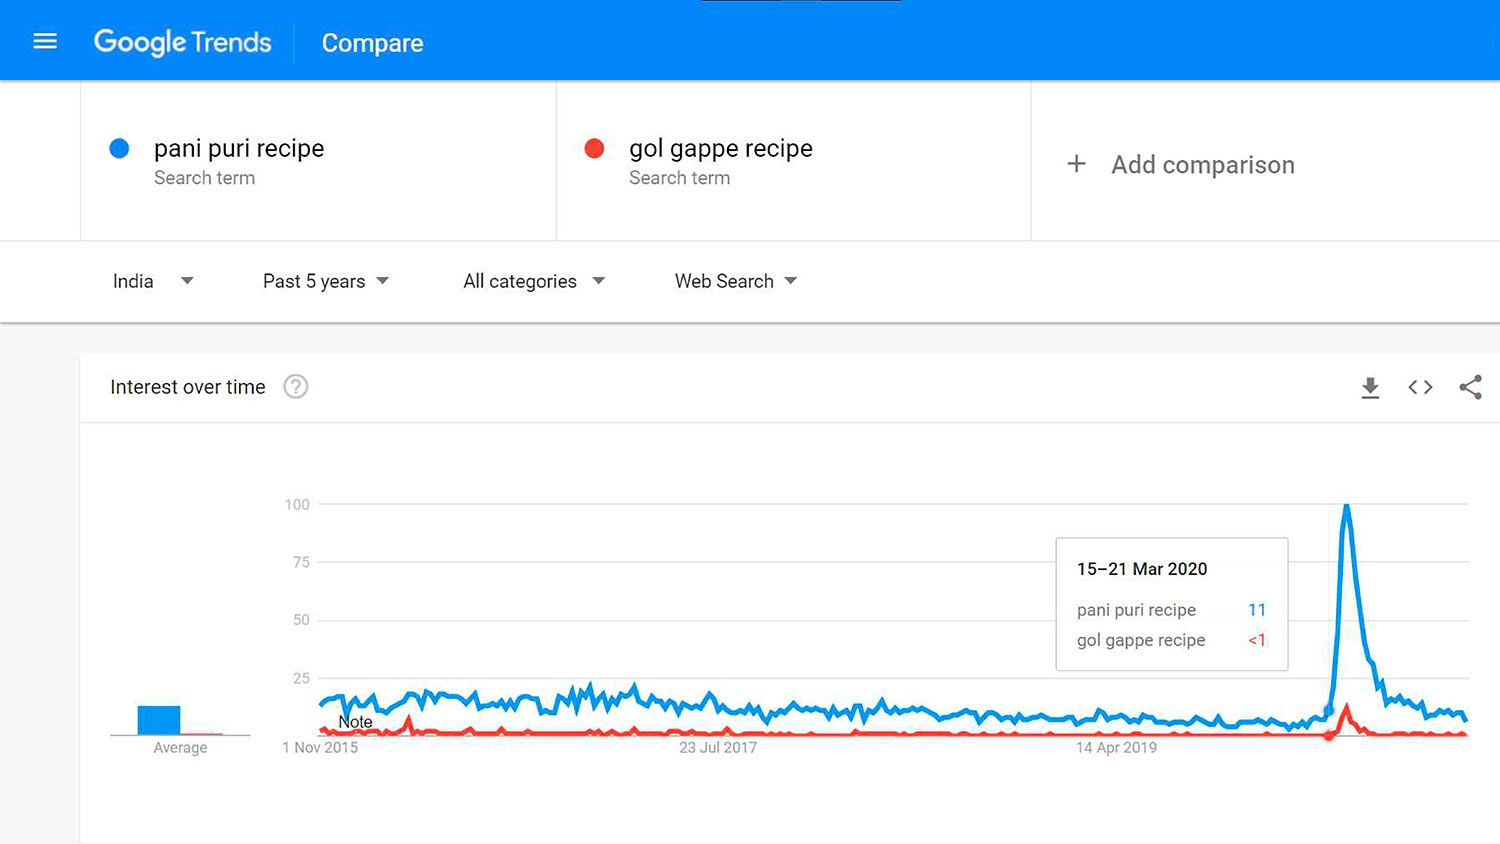Open the hamburger main menu
The image size is (1500, 844).
point(45,41)
